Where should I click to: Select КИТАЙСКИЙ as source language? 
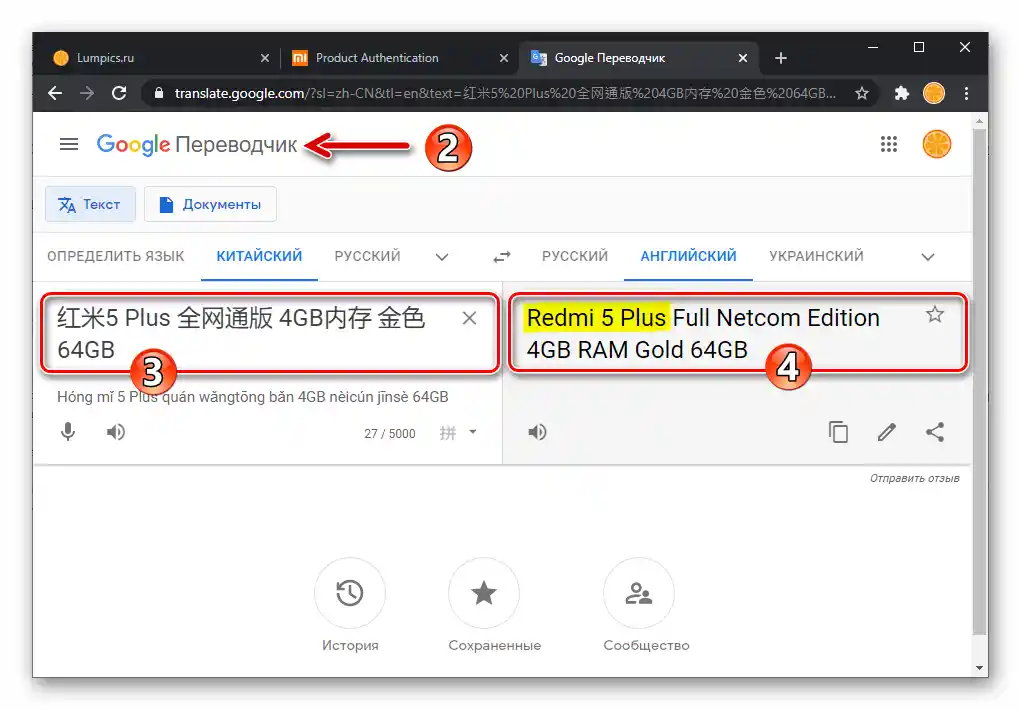point(259,256)
